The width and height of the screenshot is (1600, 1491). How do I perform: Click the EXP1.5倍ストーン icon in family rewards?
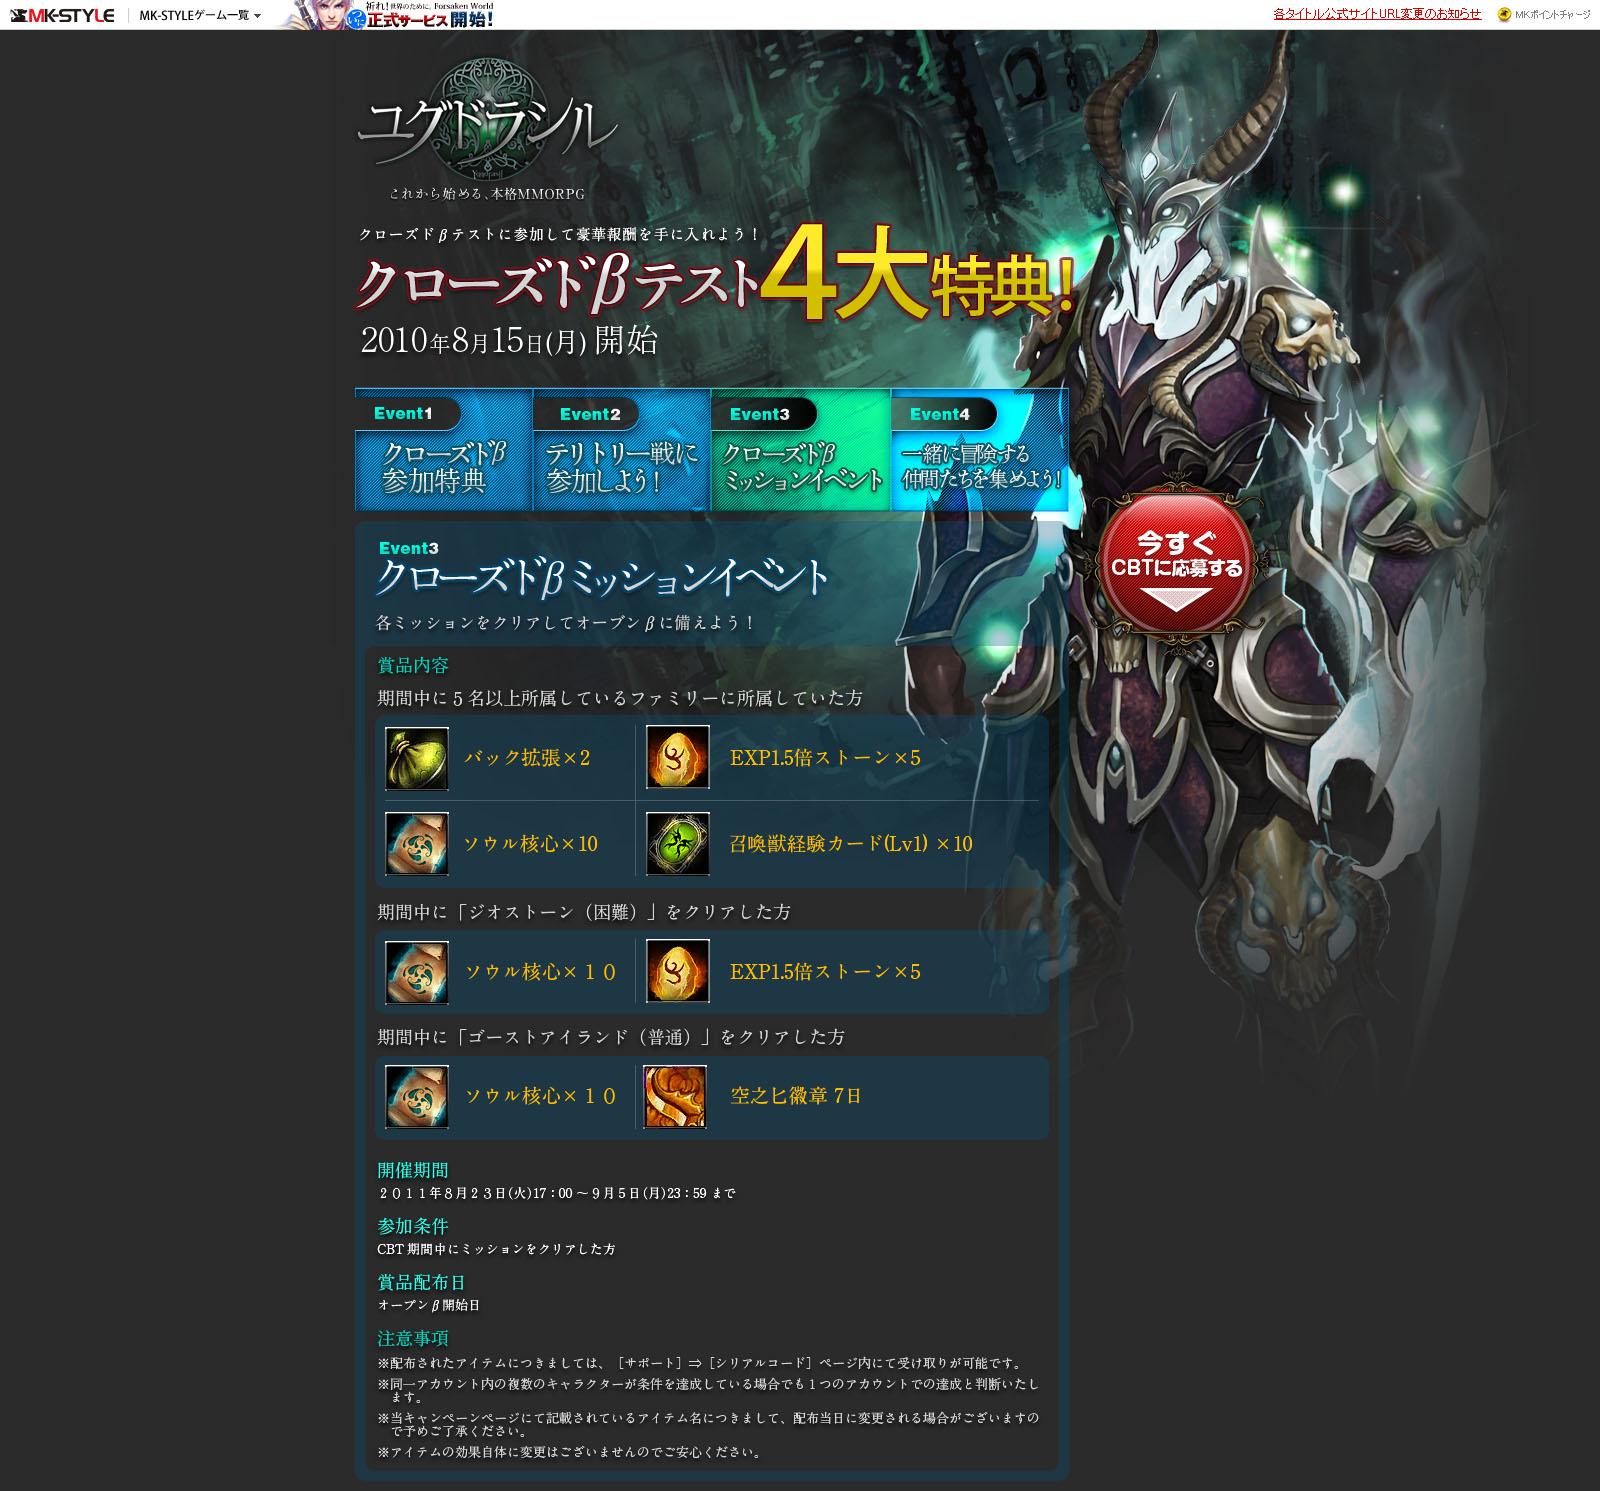[x=678, y=758]
